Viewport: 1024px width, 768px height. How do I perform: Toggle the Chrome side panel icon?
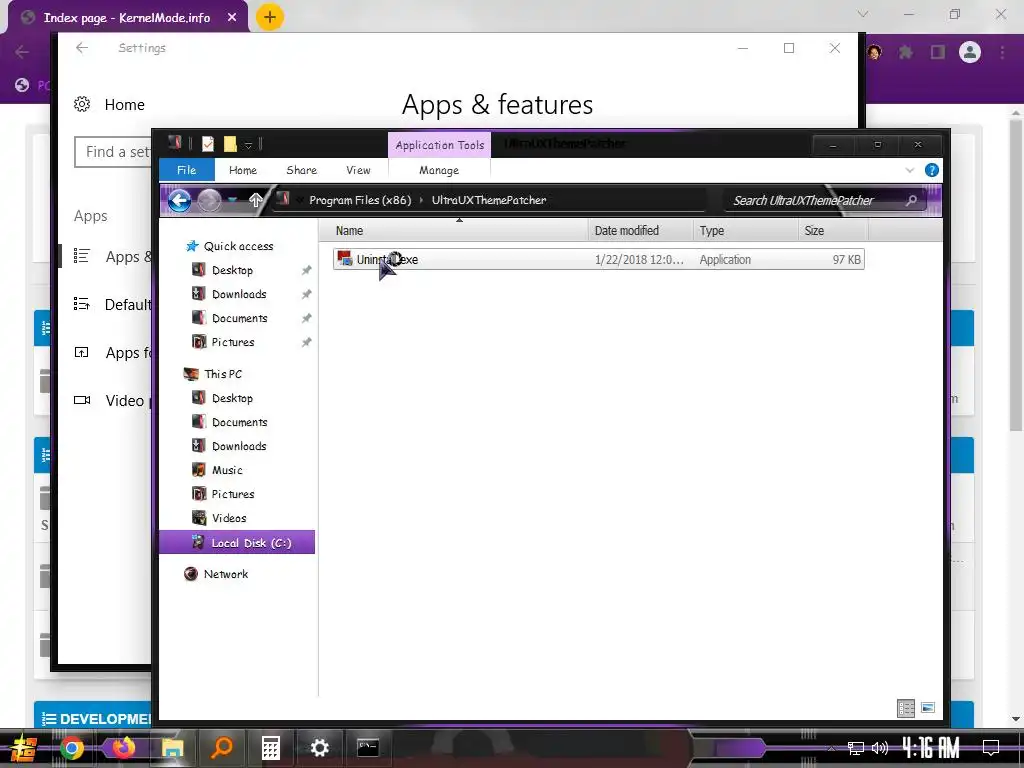click(938, 52)
